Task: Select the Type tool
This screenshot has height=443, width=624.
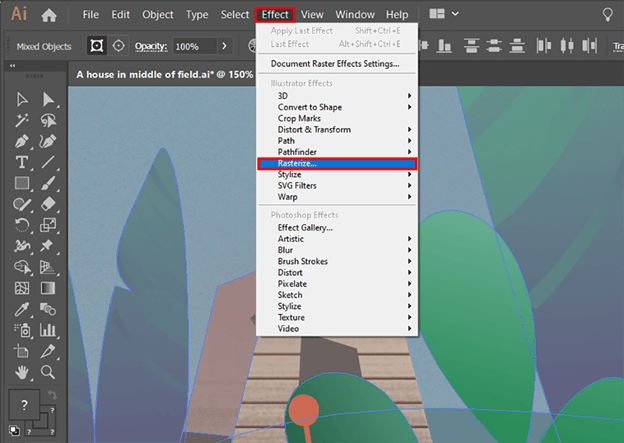Action: 21,162
